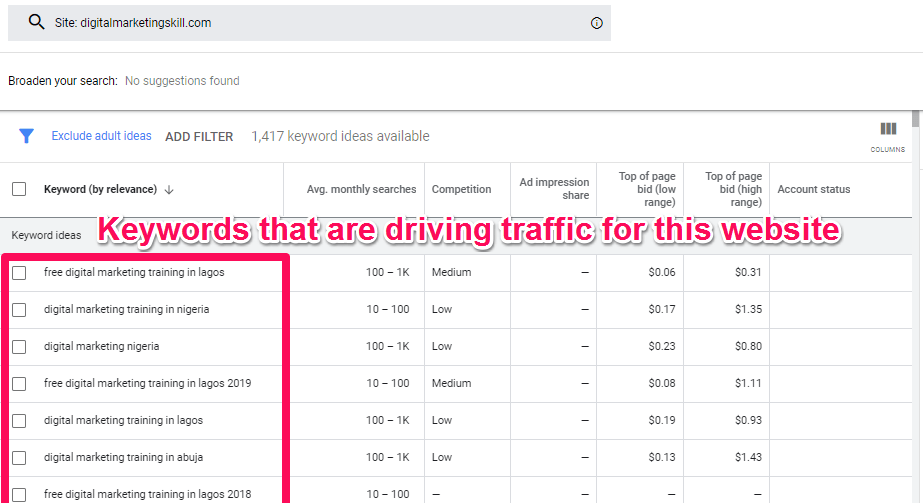Click the ADD FILTER button

point(199,137)
